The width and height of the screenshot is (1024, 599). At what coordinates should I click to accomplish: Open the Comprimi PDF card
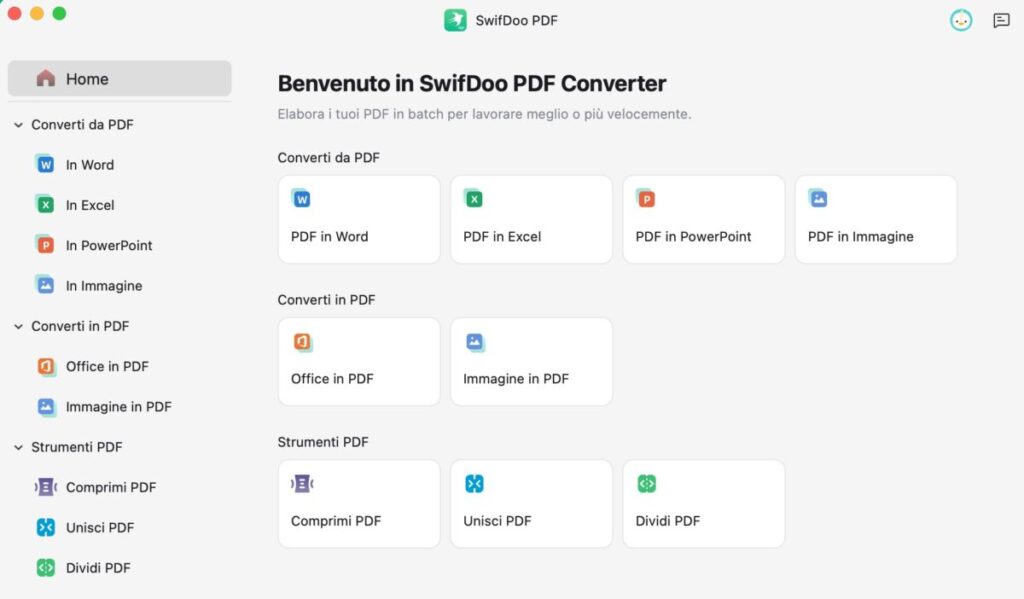pyautogui.click(x=359, y=504)
